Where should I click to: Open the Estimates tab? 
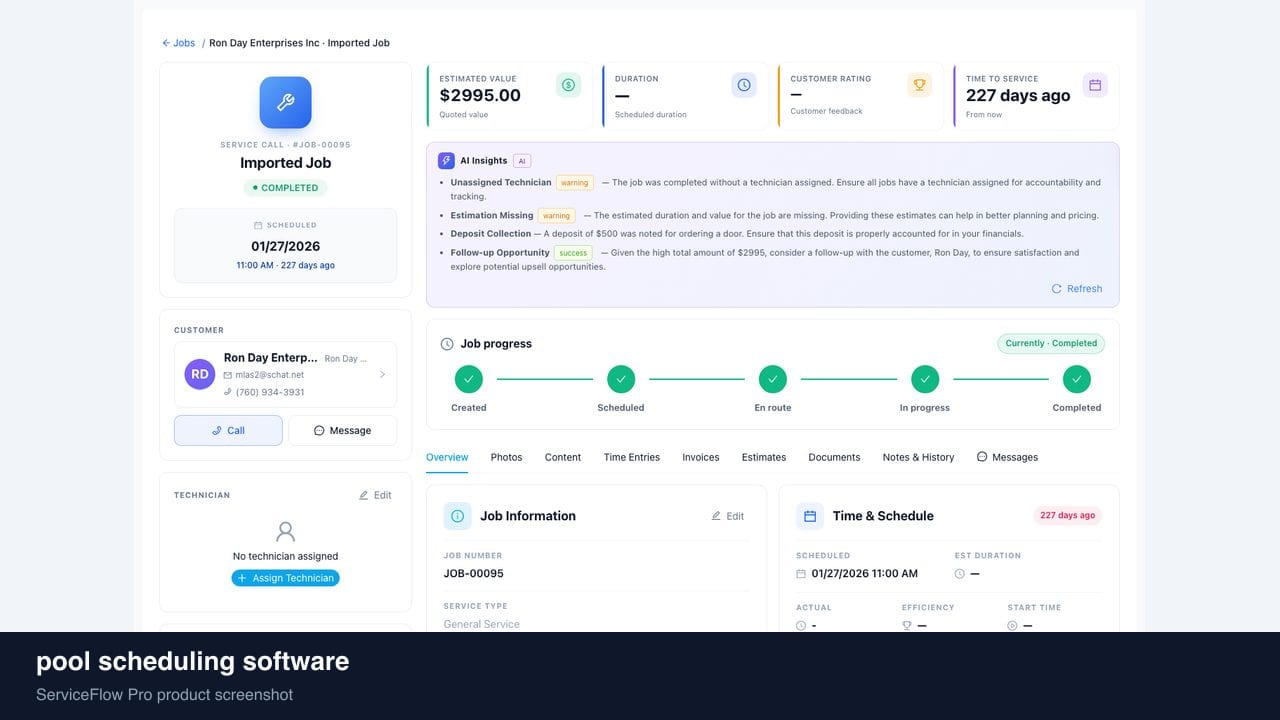(764, 457)
